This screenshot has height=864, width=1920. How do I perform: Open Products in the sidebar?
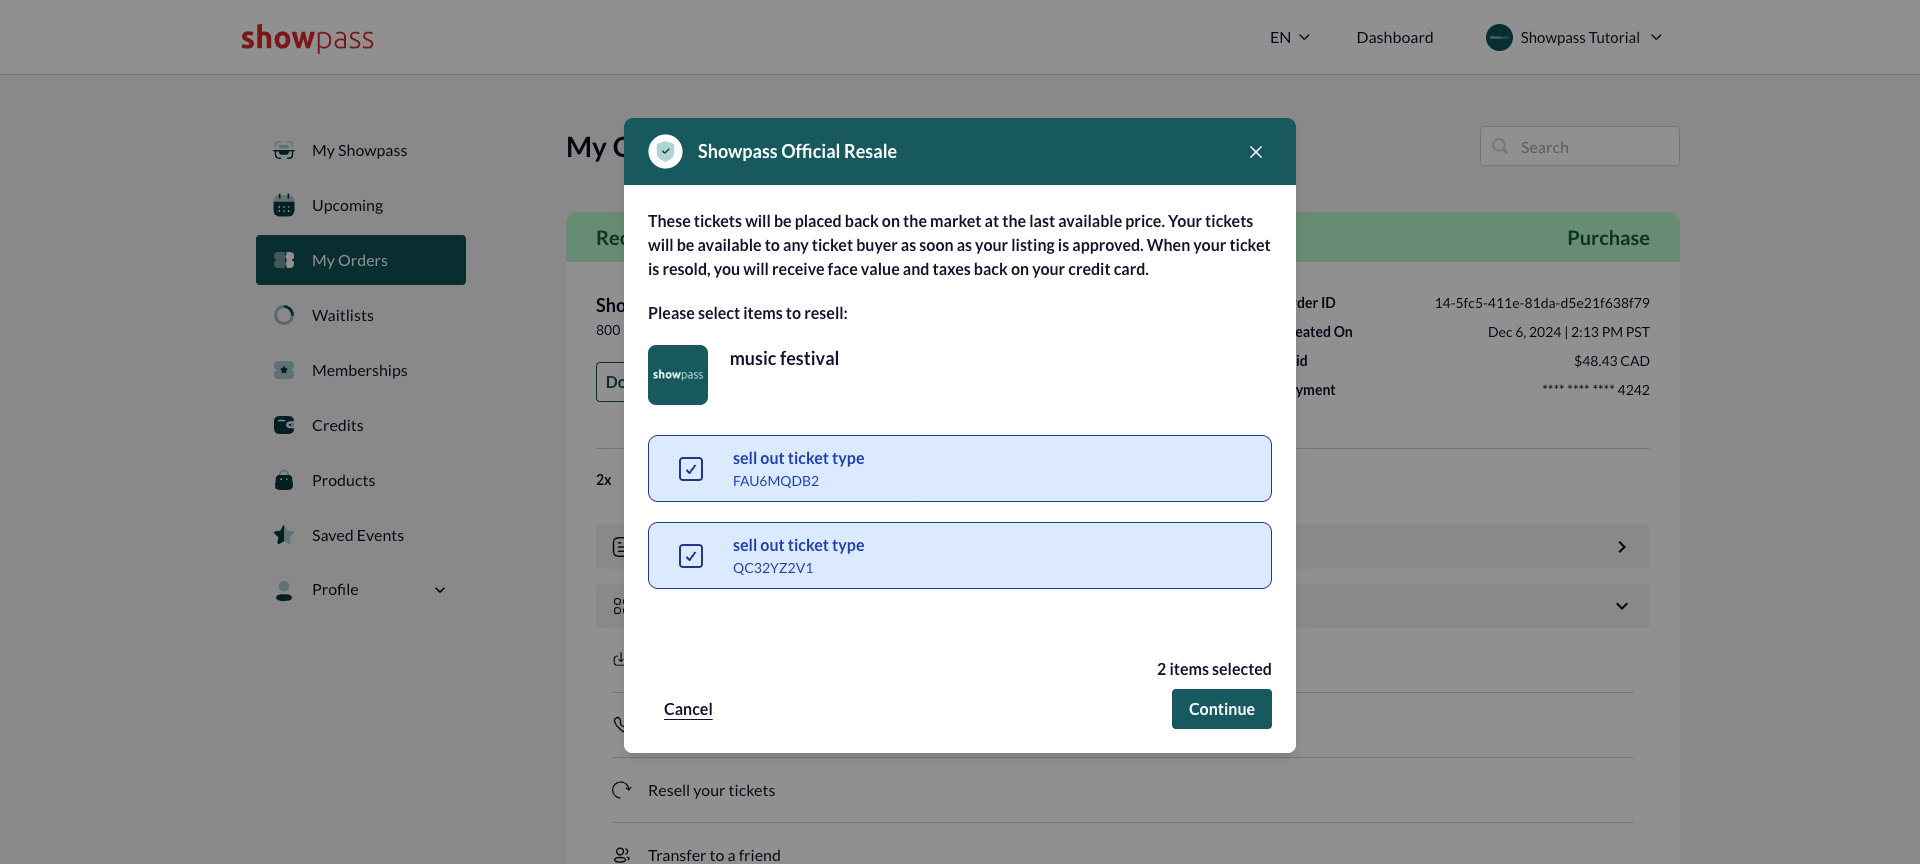[361, 480]
